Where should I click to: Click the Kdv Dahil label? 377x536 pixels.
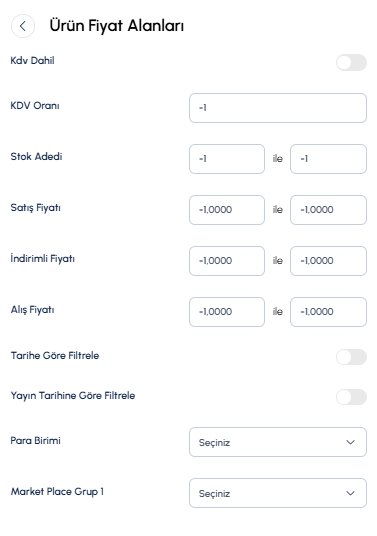[x=32, y=61]
